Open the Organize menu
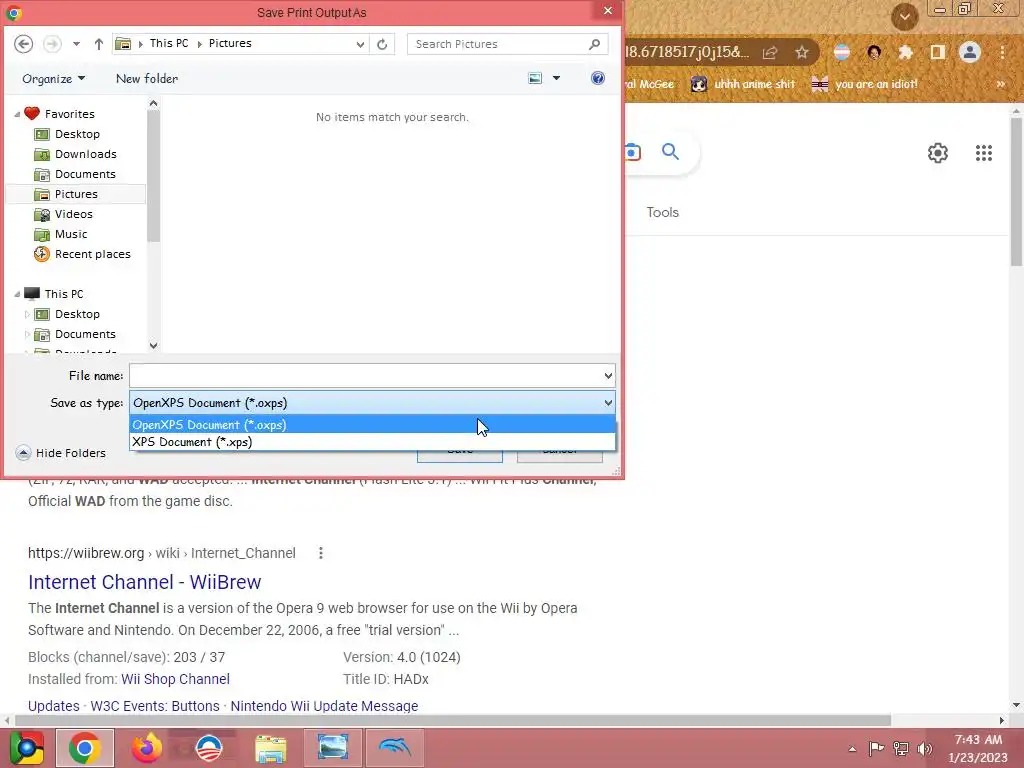1024x768 pixels. tap(54, 78)
